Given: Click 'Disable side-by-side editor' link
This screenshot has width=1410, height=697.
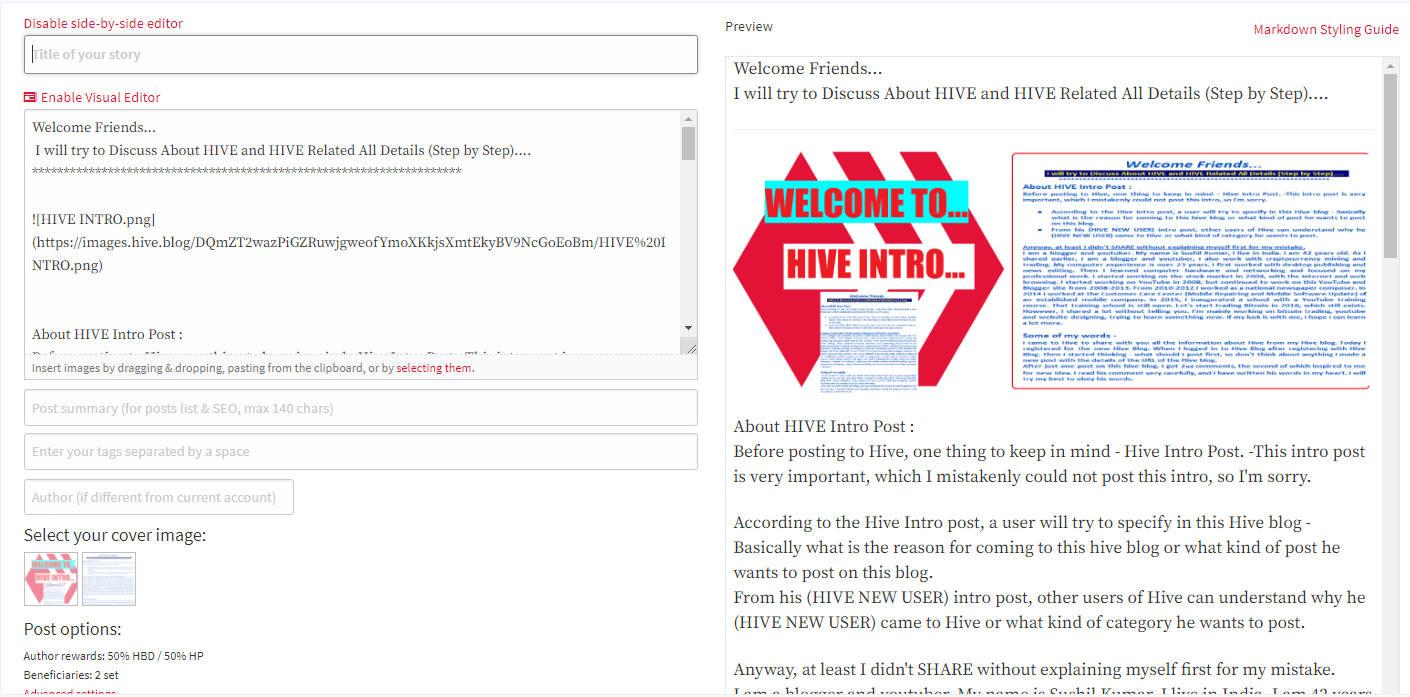Looking at the screenshot, I should coord(103,23).
